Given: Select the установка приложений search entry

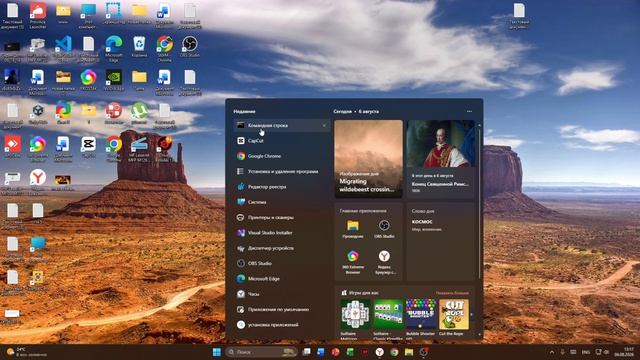Looking at the screenshot, I should [x=282, y=325].
